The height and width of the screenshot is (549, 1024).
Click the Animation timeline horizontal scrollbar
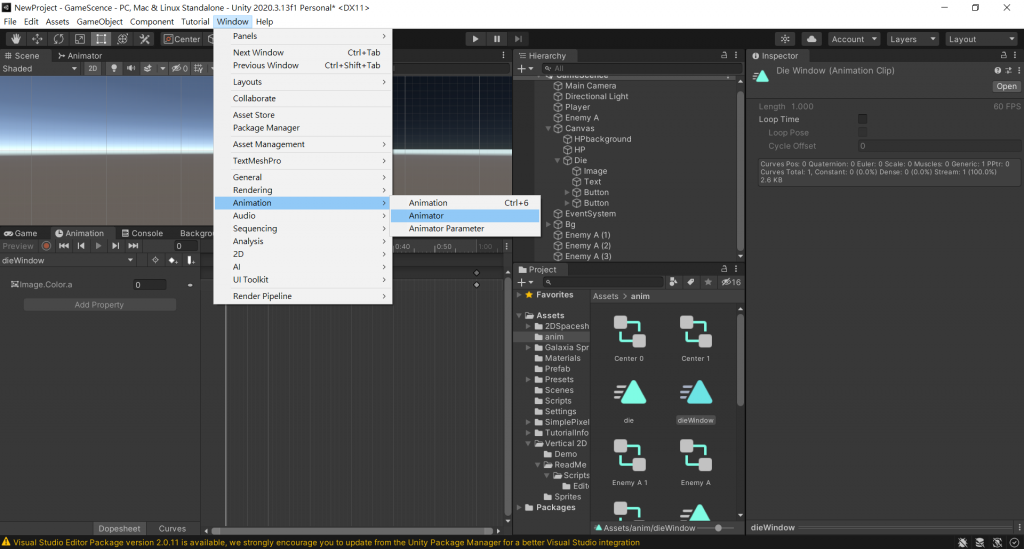point(353,531)
